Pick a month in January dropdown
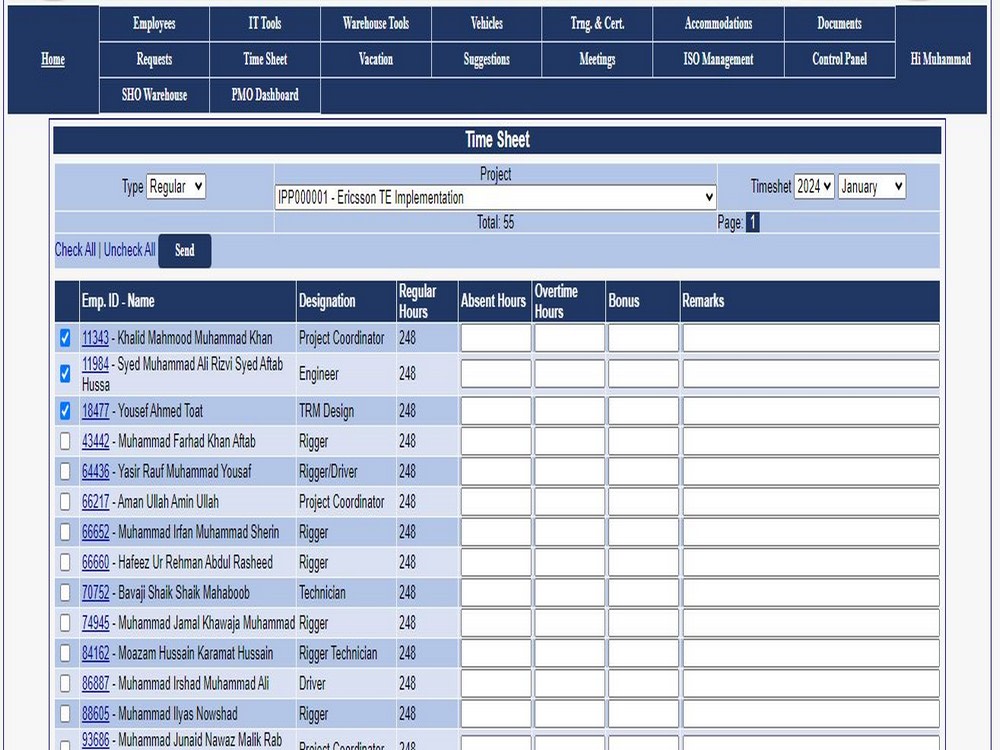This screenshot has height=750, width=1000. pos(872,186)
